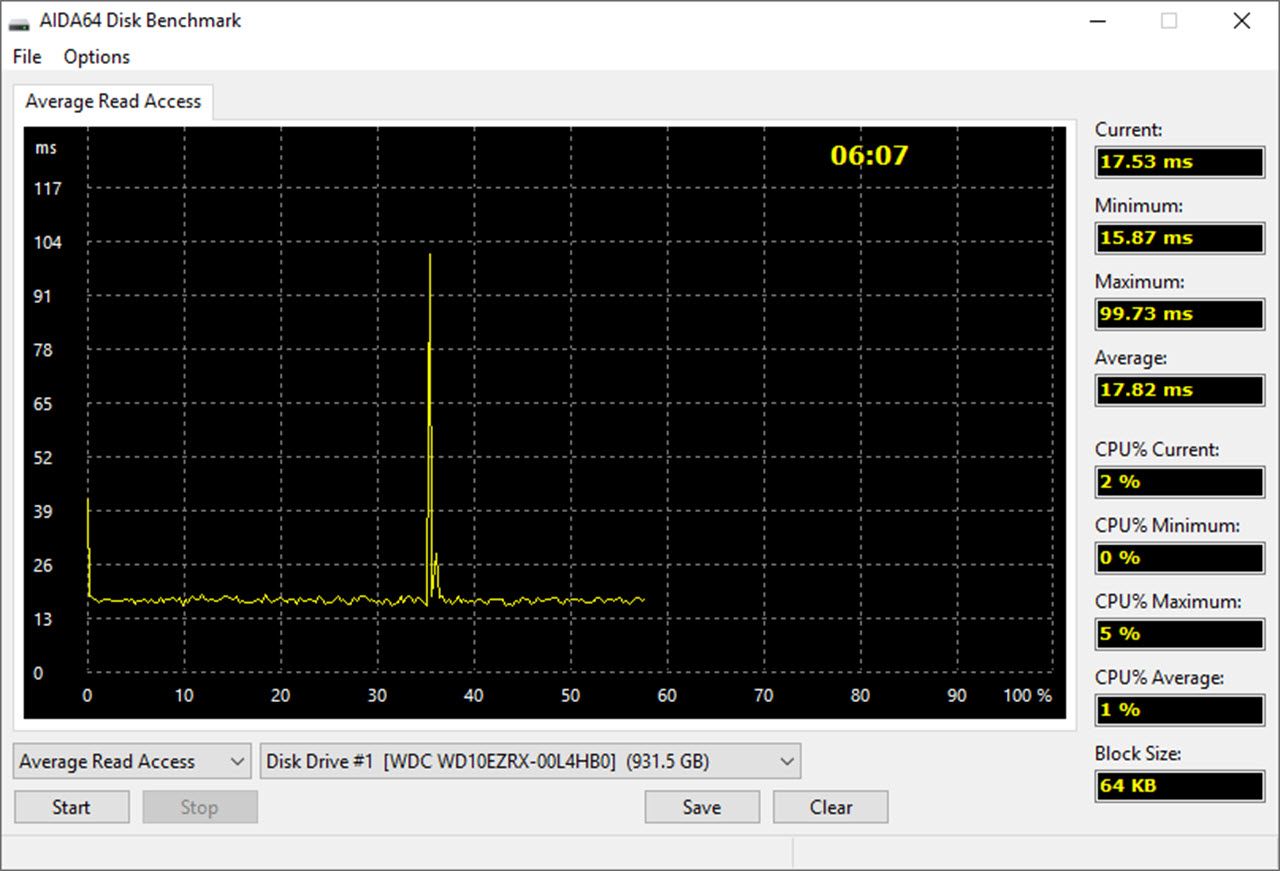This screenshot has height=871, width=1280.
Task: Click the elapsed time display 06:07
Action: coord(869,156)
